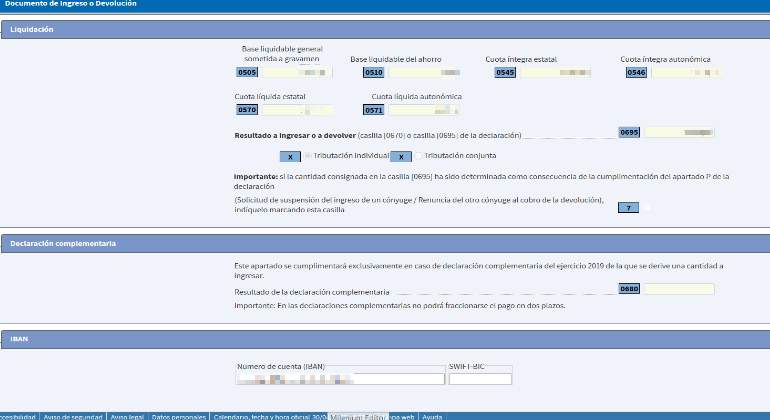Click the Número de cuenta (IBAN) field
This screenshot has height=420, width=770.
pos(340,379)
